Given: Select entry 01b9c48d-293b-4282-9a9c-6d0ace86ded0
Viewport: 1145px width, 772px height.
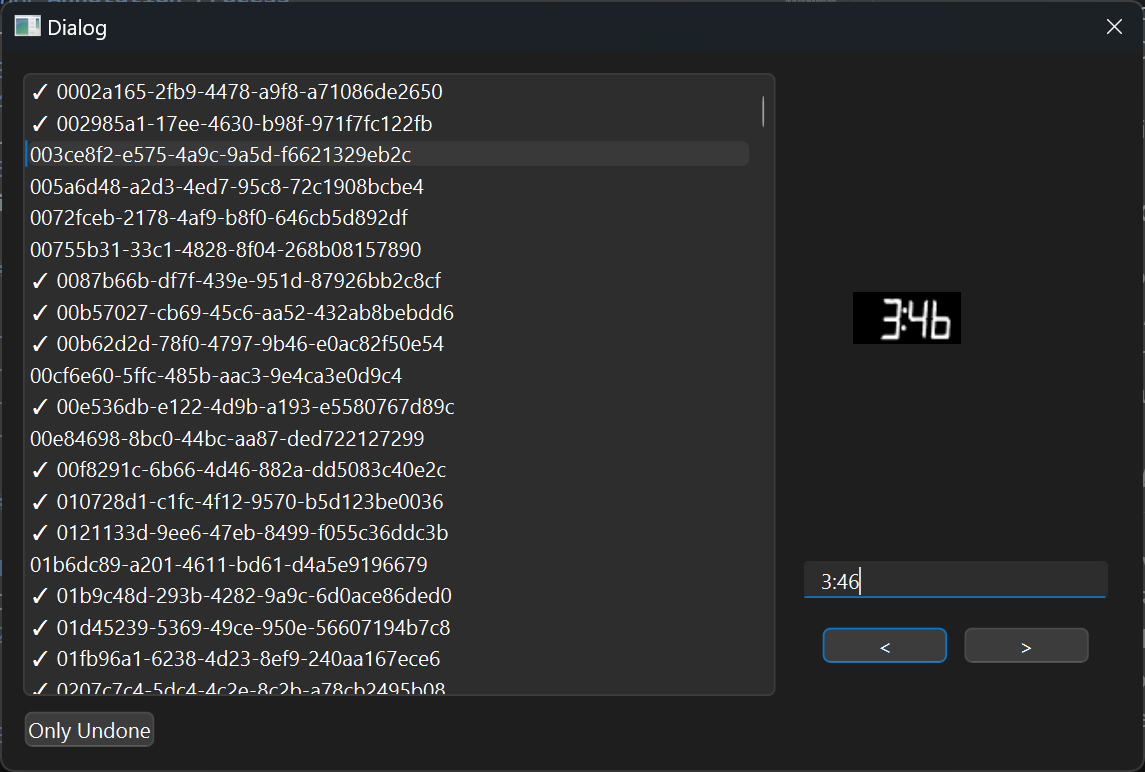Looking at the screenshot, I should pos(388,596).
